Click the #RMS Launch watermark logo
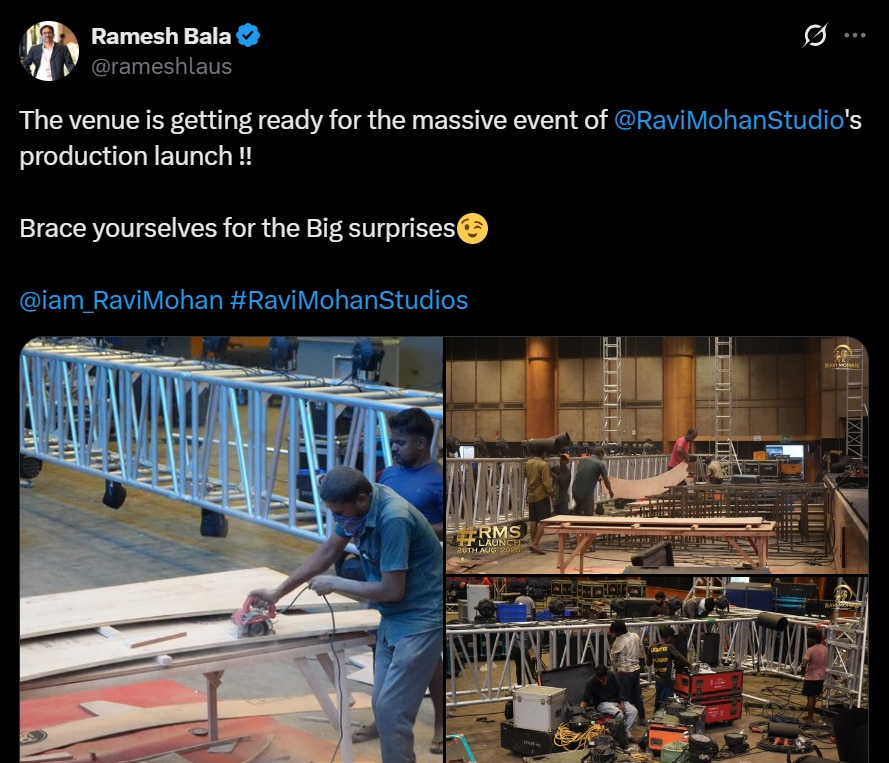The image size is (889, 763). tap(489, 539)
